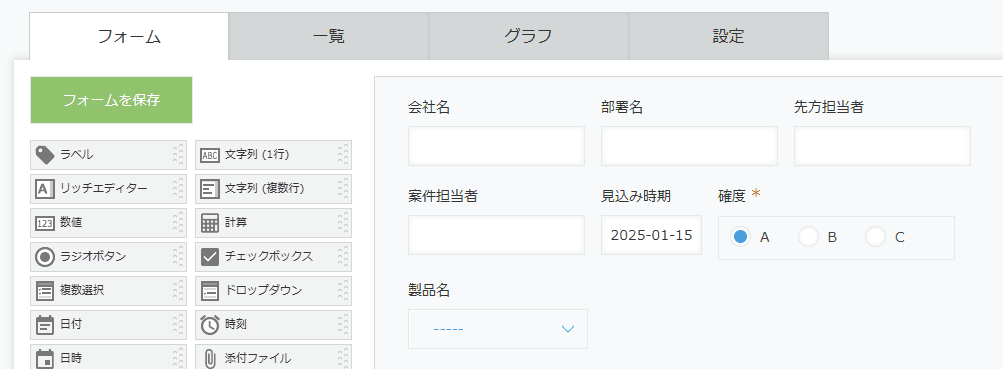Open the グラフ tab
Viewport: 1003px width, 369px height.
[528, 36]
